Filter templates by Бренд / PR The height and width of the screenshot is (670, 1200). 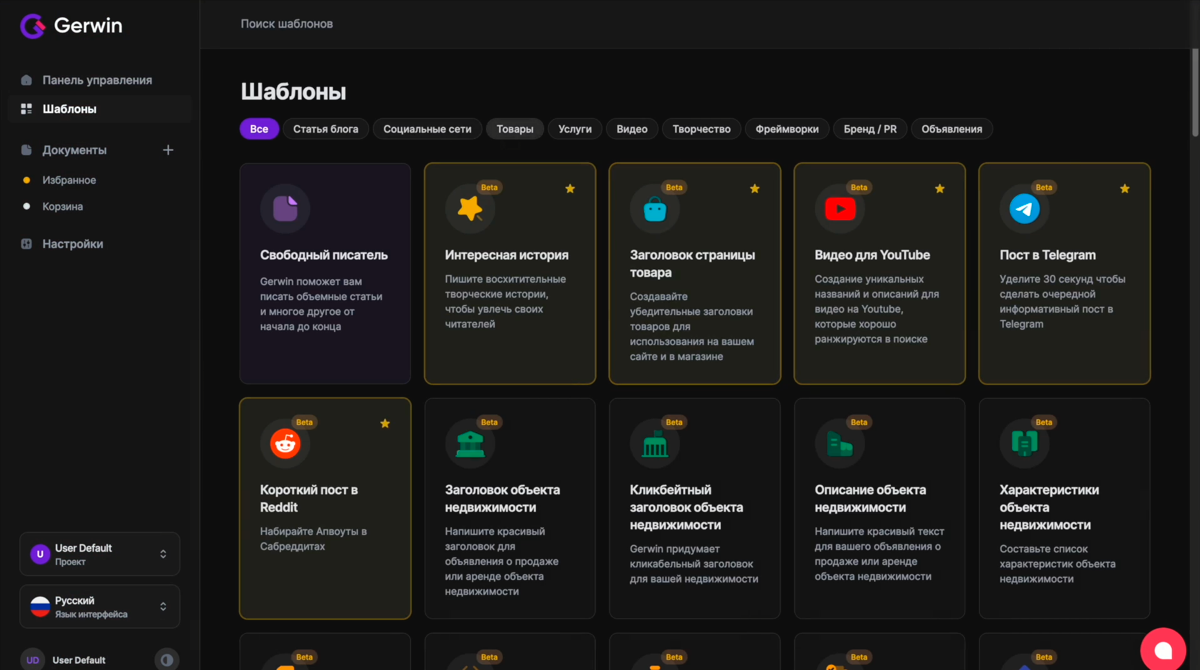[x=870, y=129]
